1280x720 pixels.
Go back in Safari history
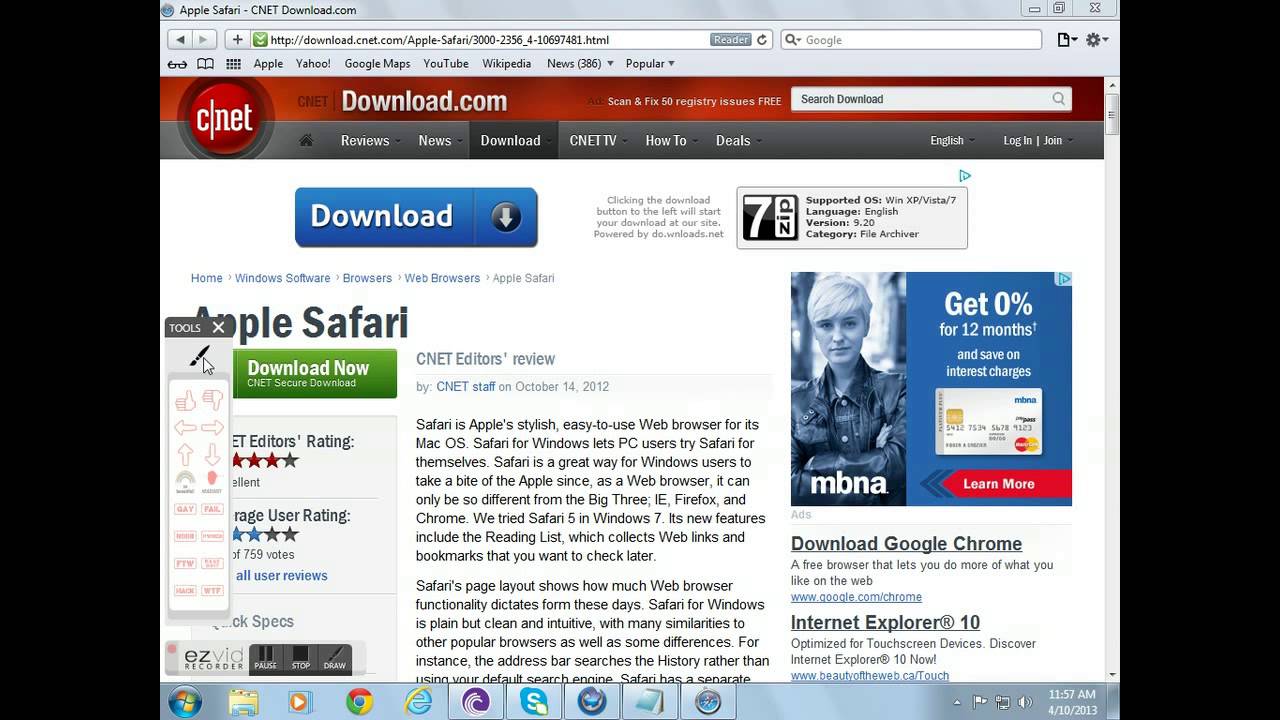tap(180, 40)
